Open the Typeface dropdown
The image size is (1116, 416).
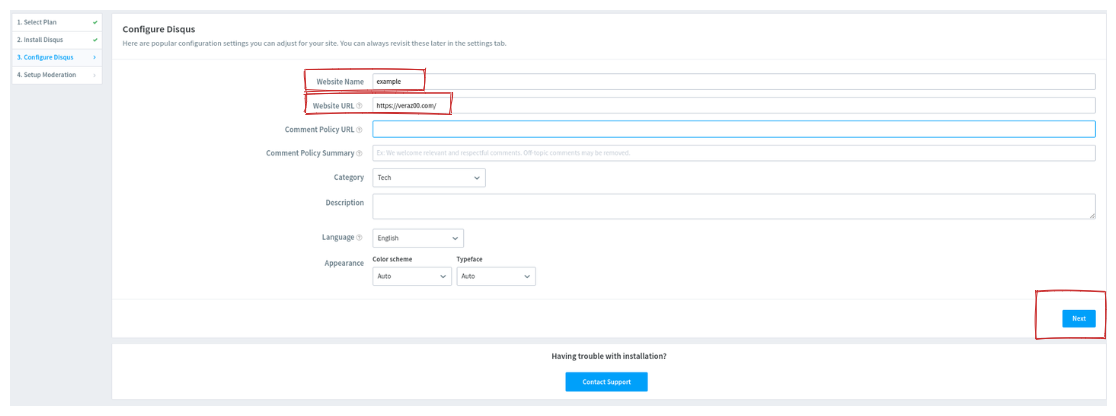496,276
